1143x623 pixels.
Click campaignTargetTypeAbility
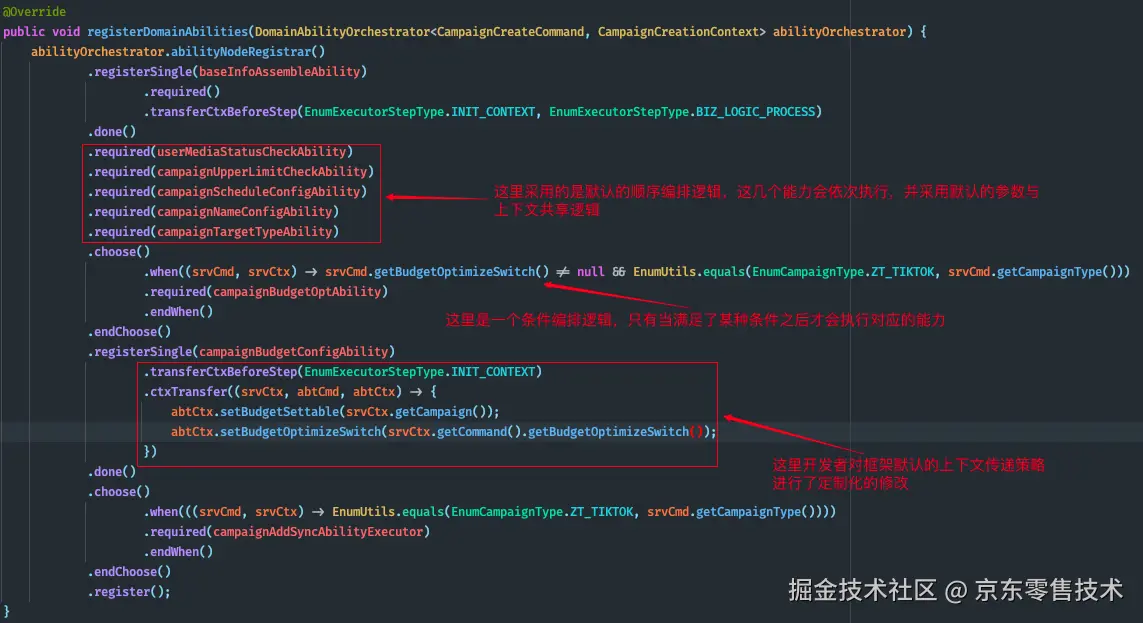245,232
